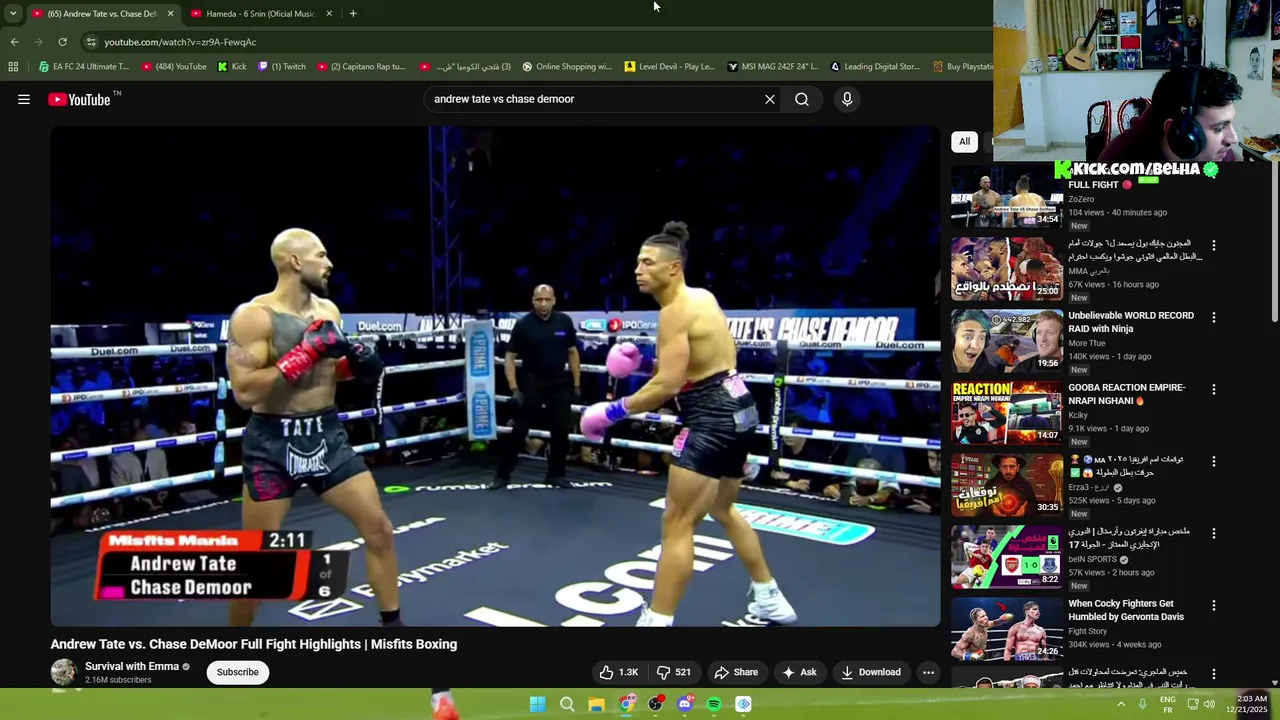1280x720 pixels.
Task: Open options for the beIN SPORTS video
Action: tap(1214, 533)
